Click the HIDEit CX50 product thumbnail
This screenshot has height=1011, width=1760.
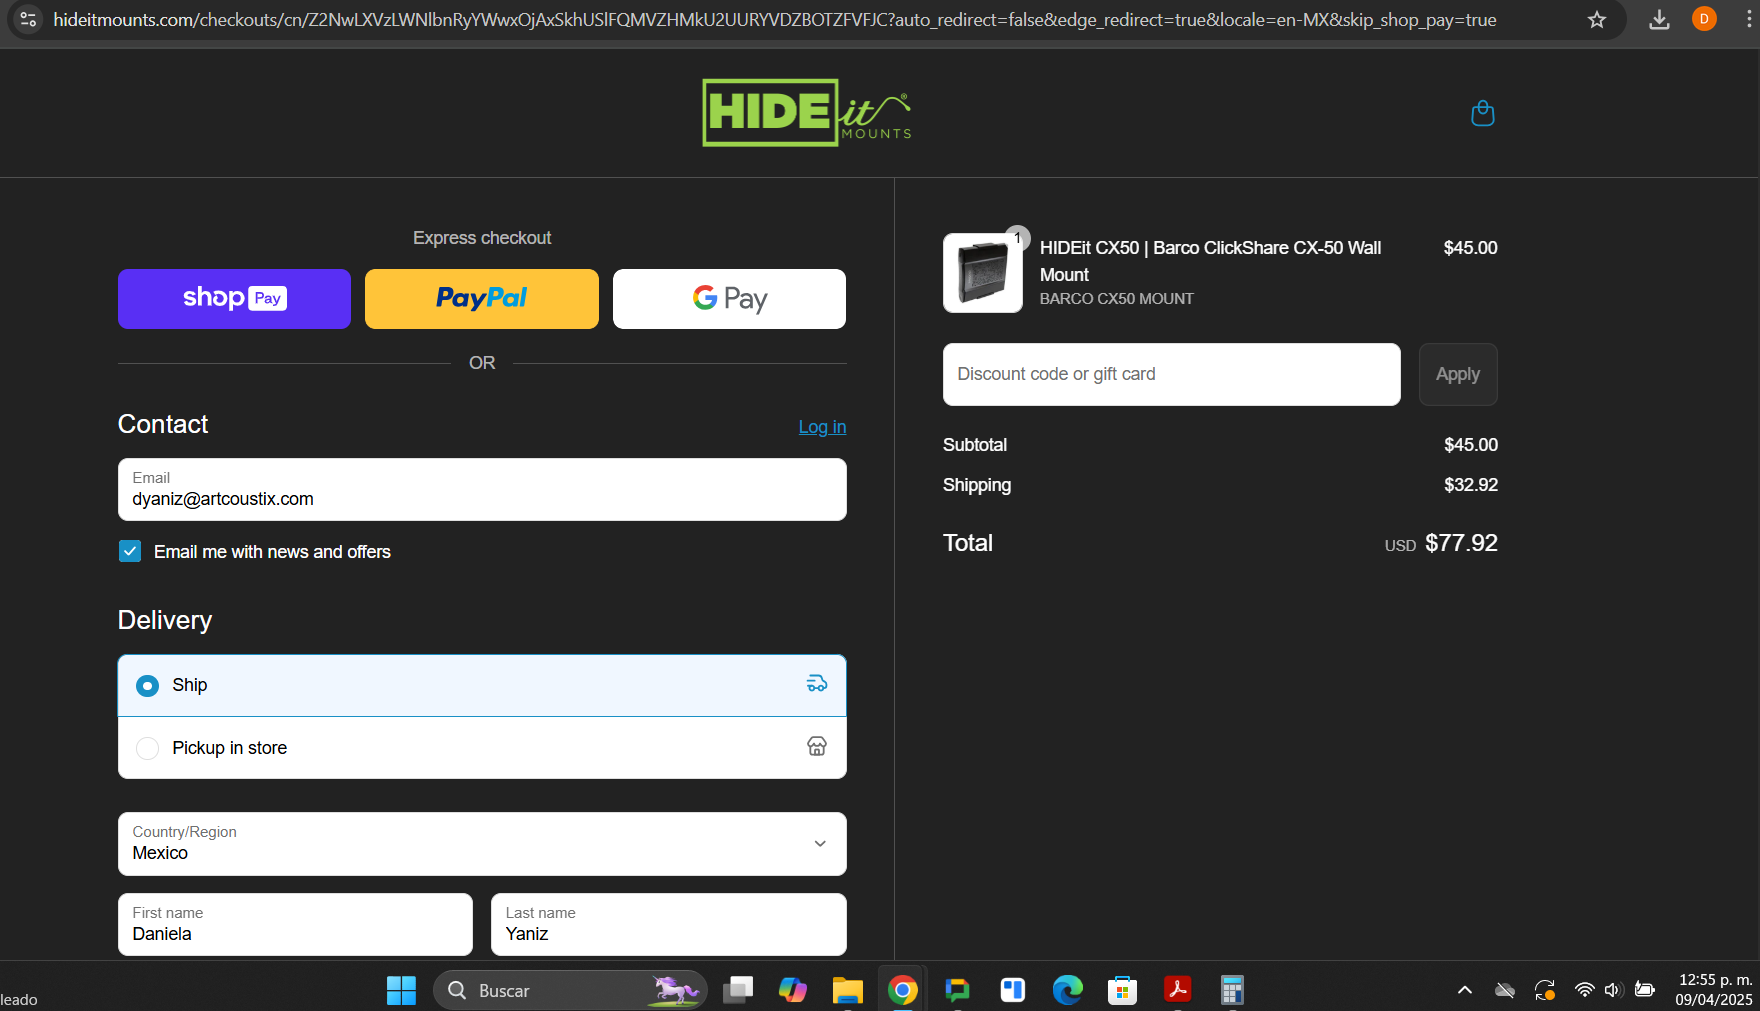[x=982, y=273]
